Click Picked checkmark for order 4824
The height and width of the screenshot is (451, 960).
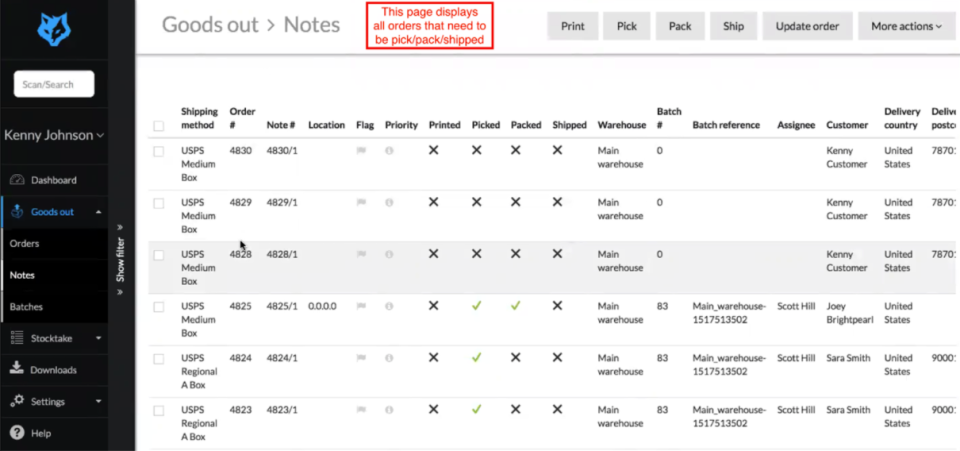coord(476,357)
